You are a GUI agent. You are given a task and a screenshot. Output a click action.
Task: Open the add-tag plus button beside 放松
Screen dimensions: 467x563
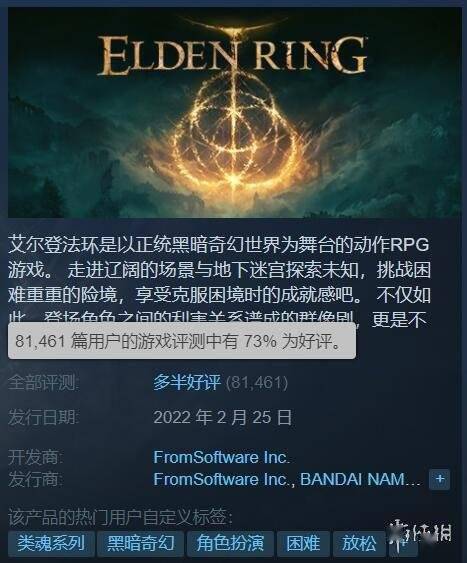(403, 543)
